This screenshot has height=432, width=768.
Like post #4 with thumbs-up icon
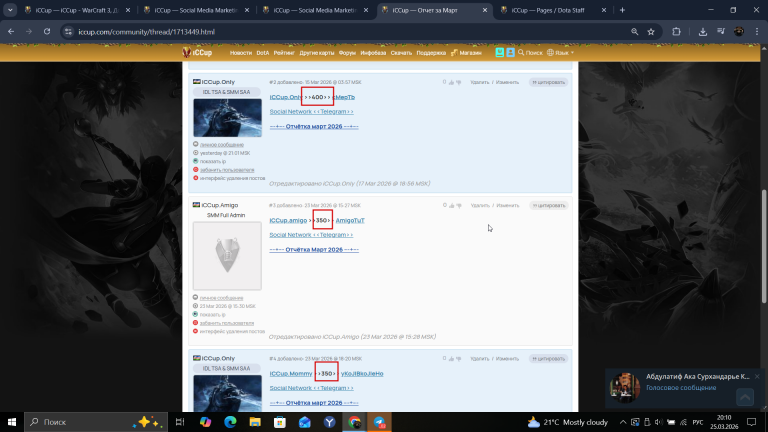452,359
